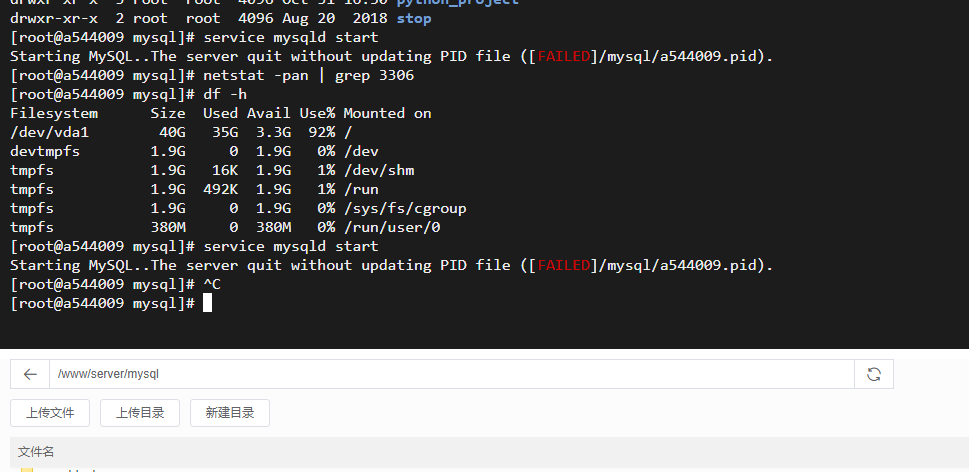Click the /run/user/0 mount point text
Viewport: 969px width, 472px height.
coord(392,227)
